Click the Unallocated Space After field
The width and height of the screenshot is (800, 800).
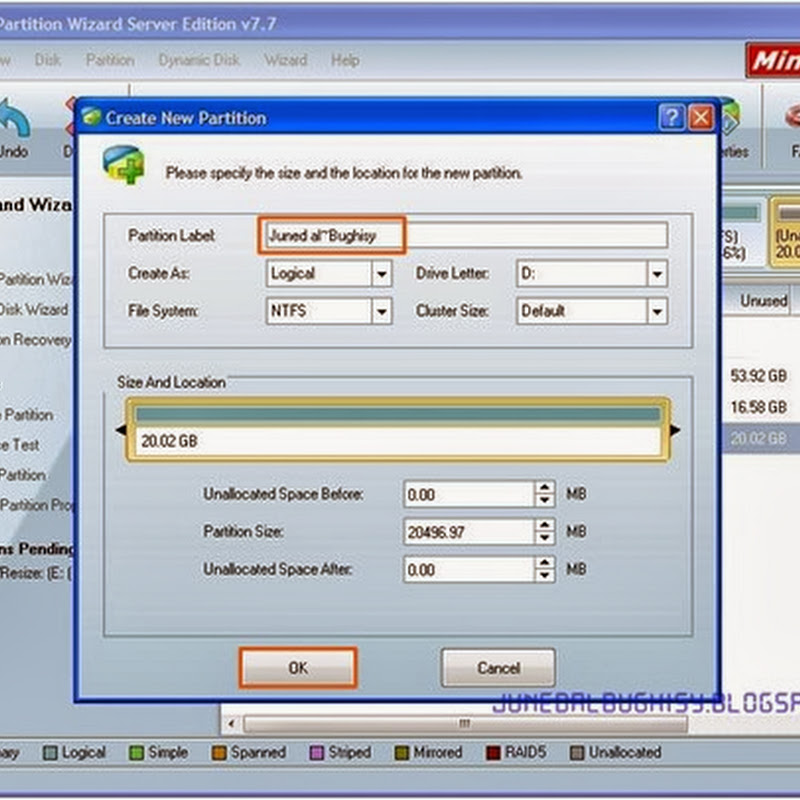click(x=468, y=569)
